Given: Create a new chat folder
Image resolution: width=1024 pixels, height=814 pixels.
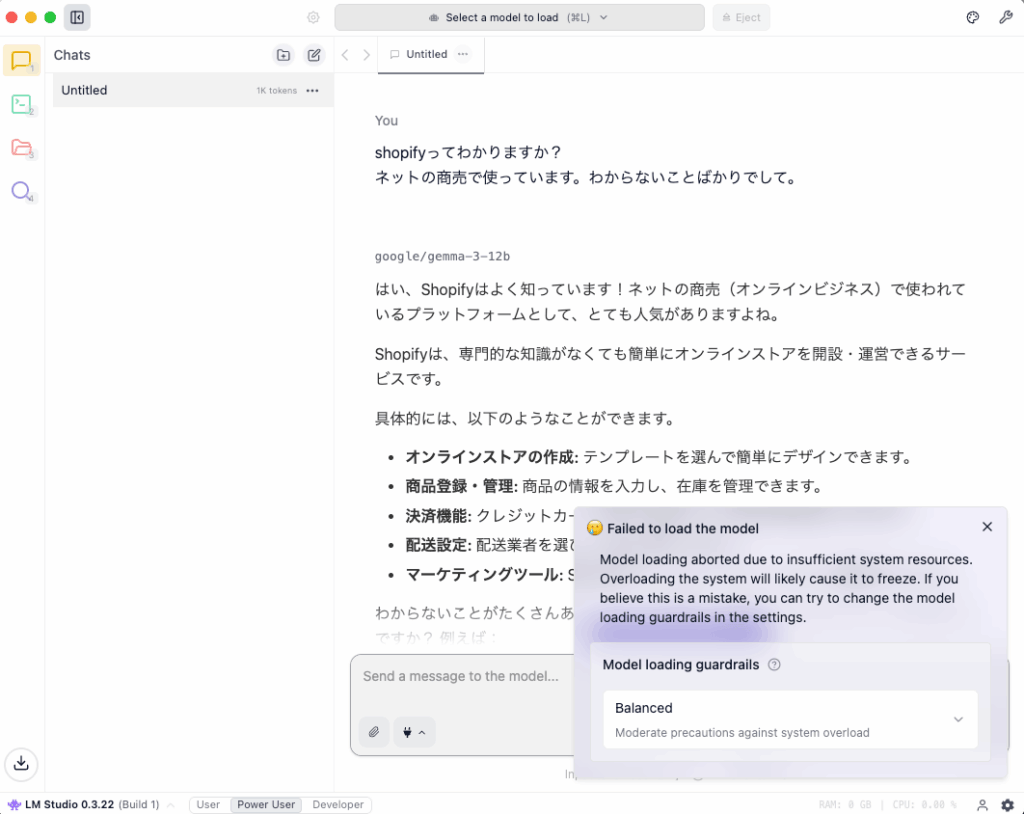Looking at the screenshot, I should tap(284, 55).
